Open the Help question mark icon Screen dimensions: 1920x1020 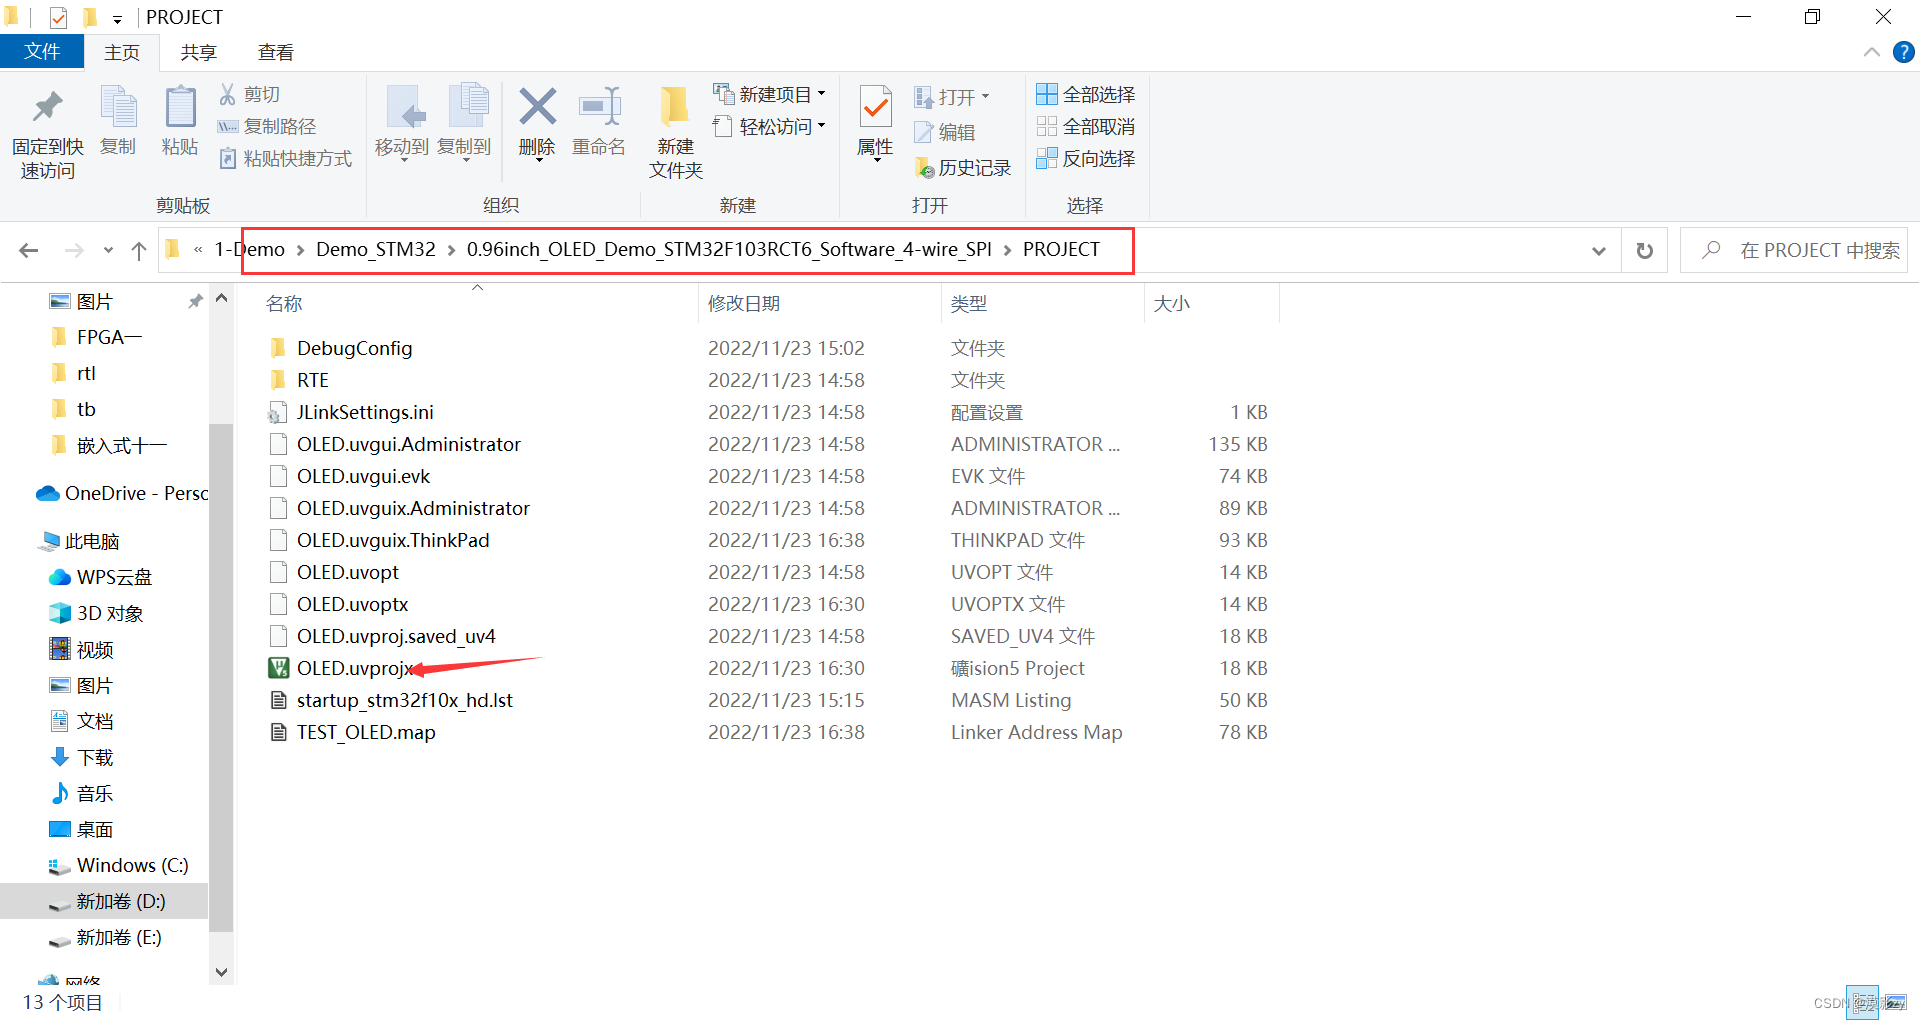[1903, 52]
